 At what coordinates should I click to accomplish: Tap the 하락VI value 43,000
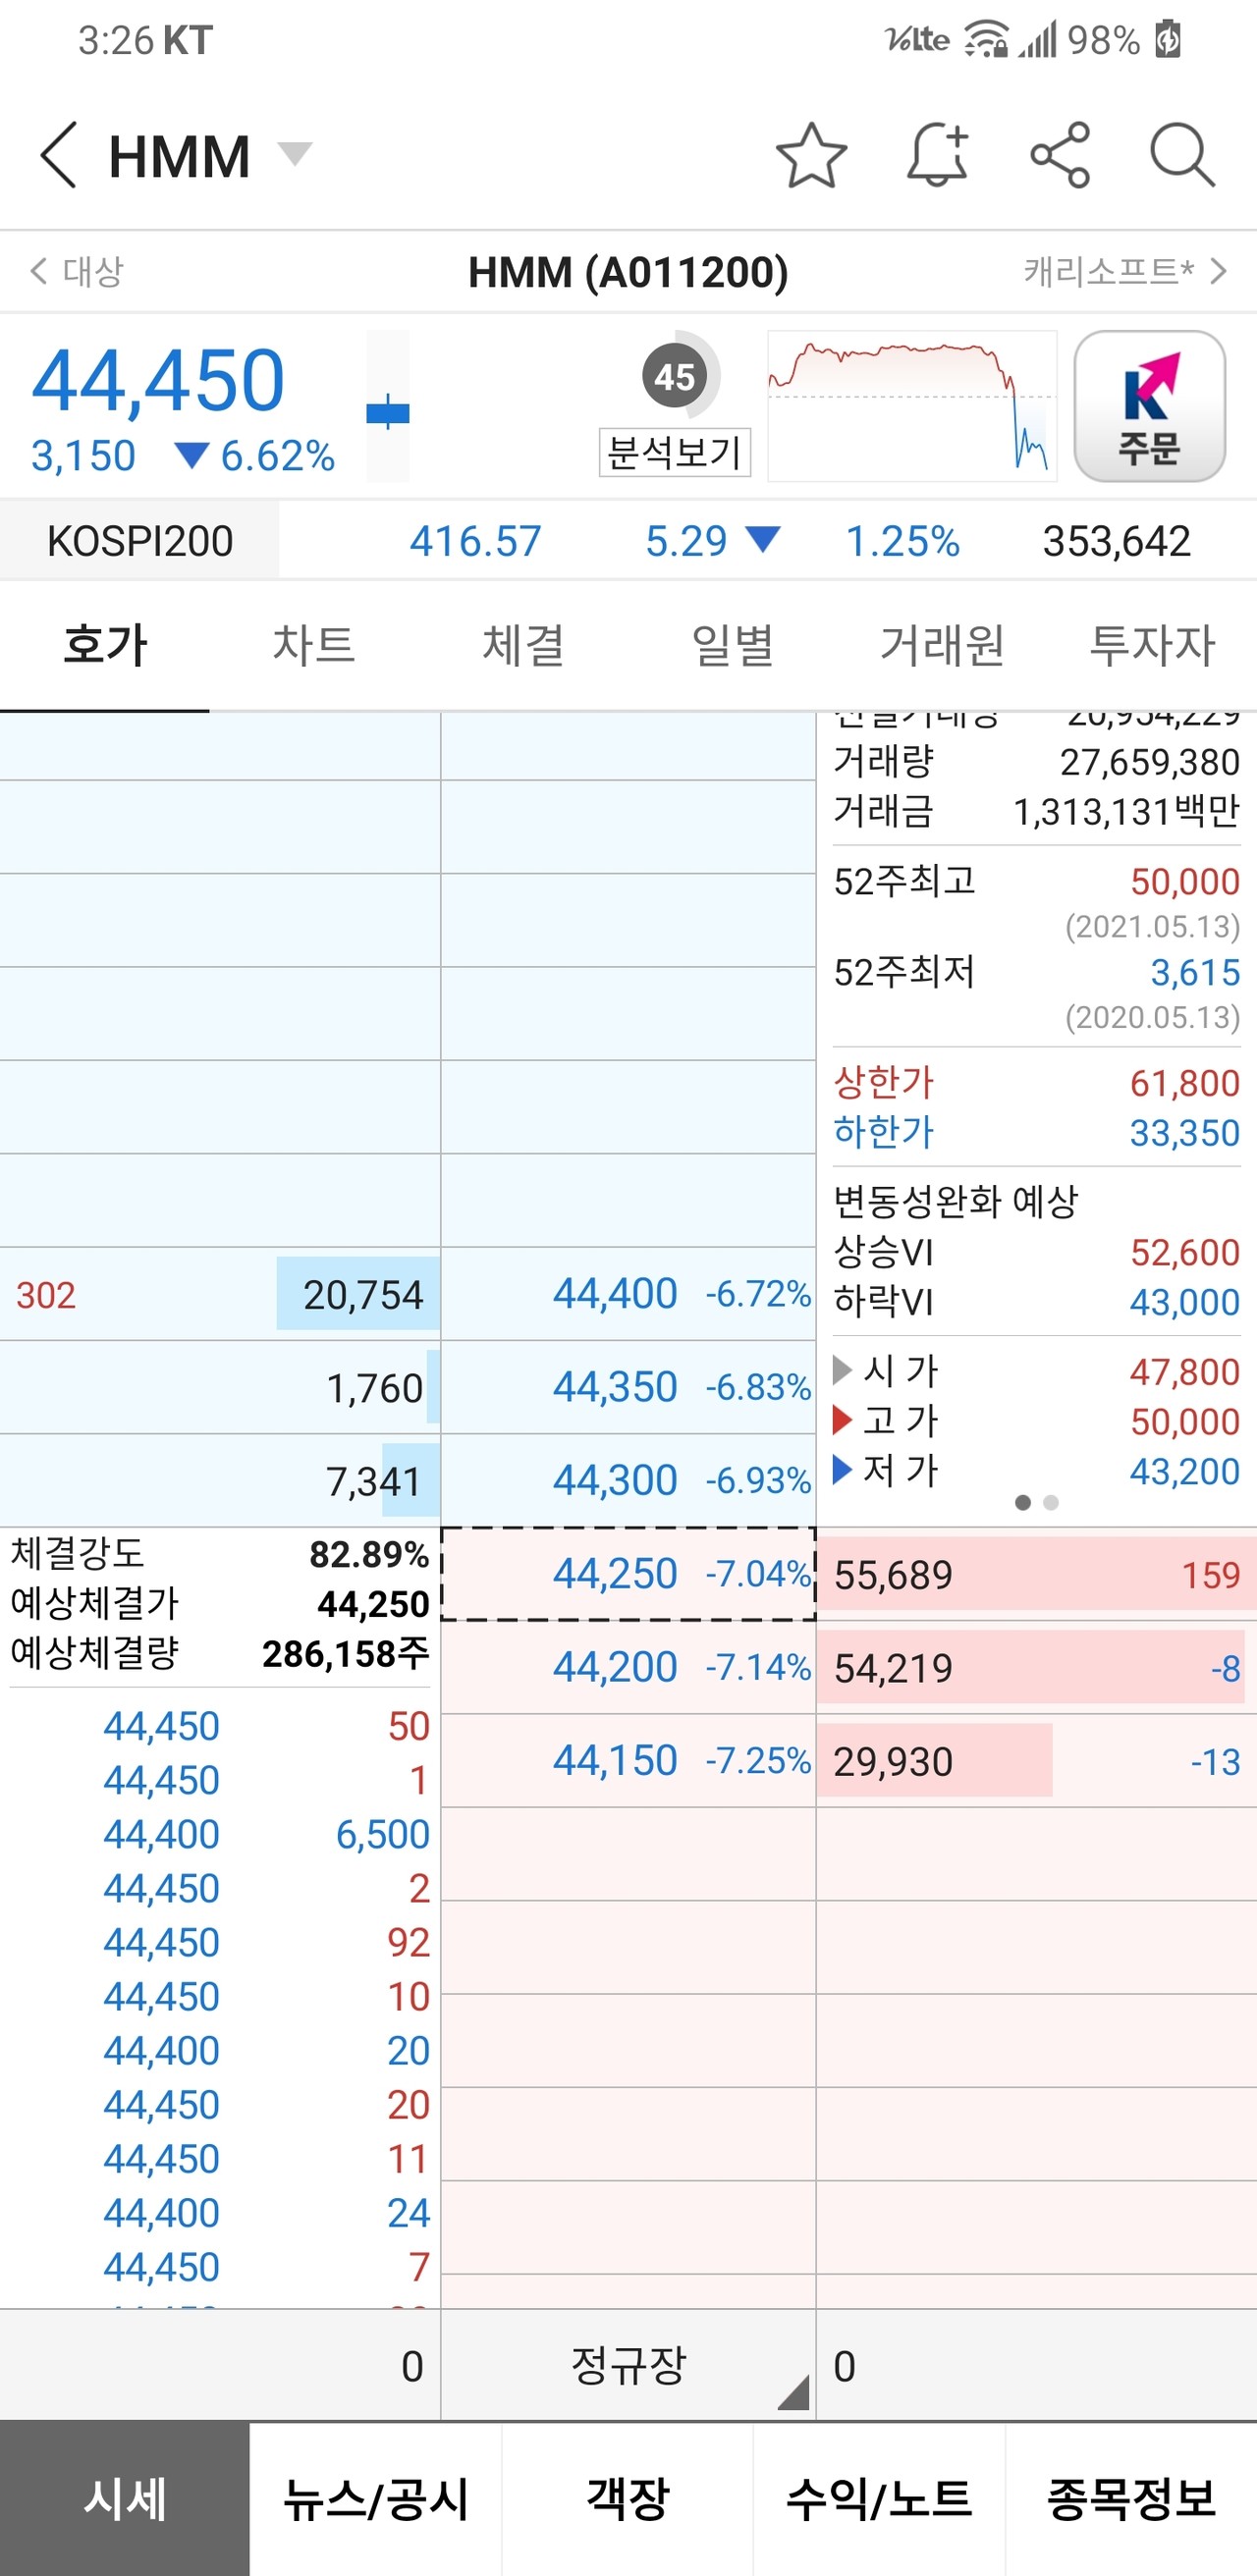(1185, 1302)
